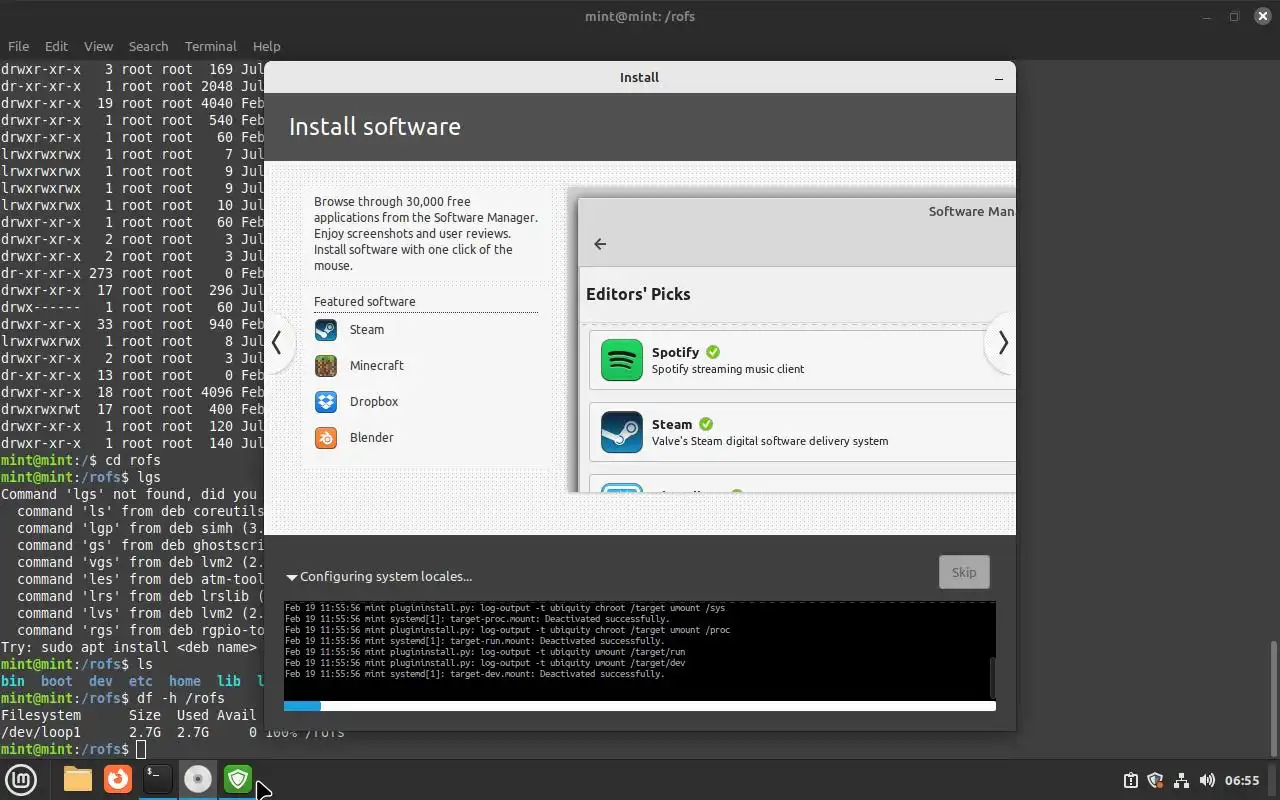Click the installer log scrollbar
The height and width of the screenshot is (800, 1280).
pos(992,677)
